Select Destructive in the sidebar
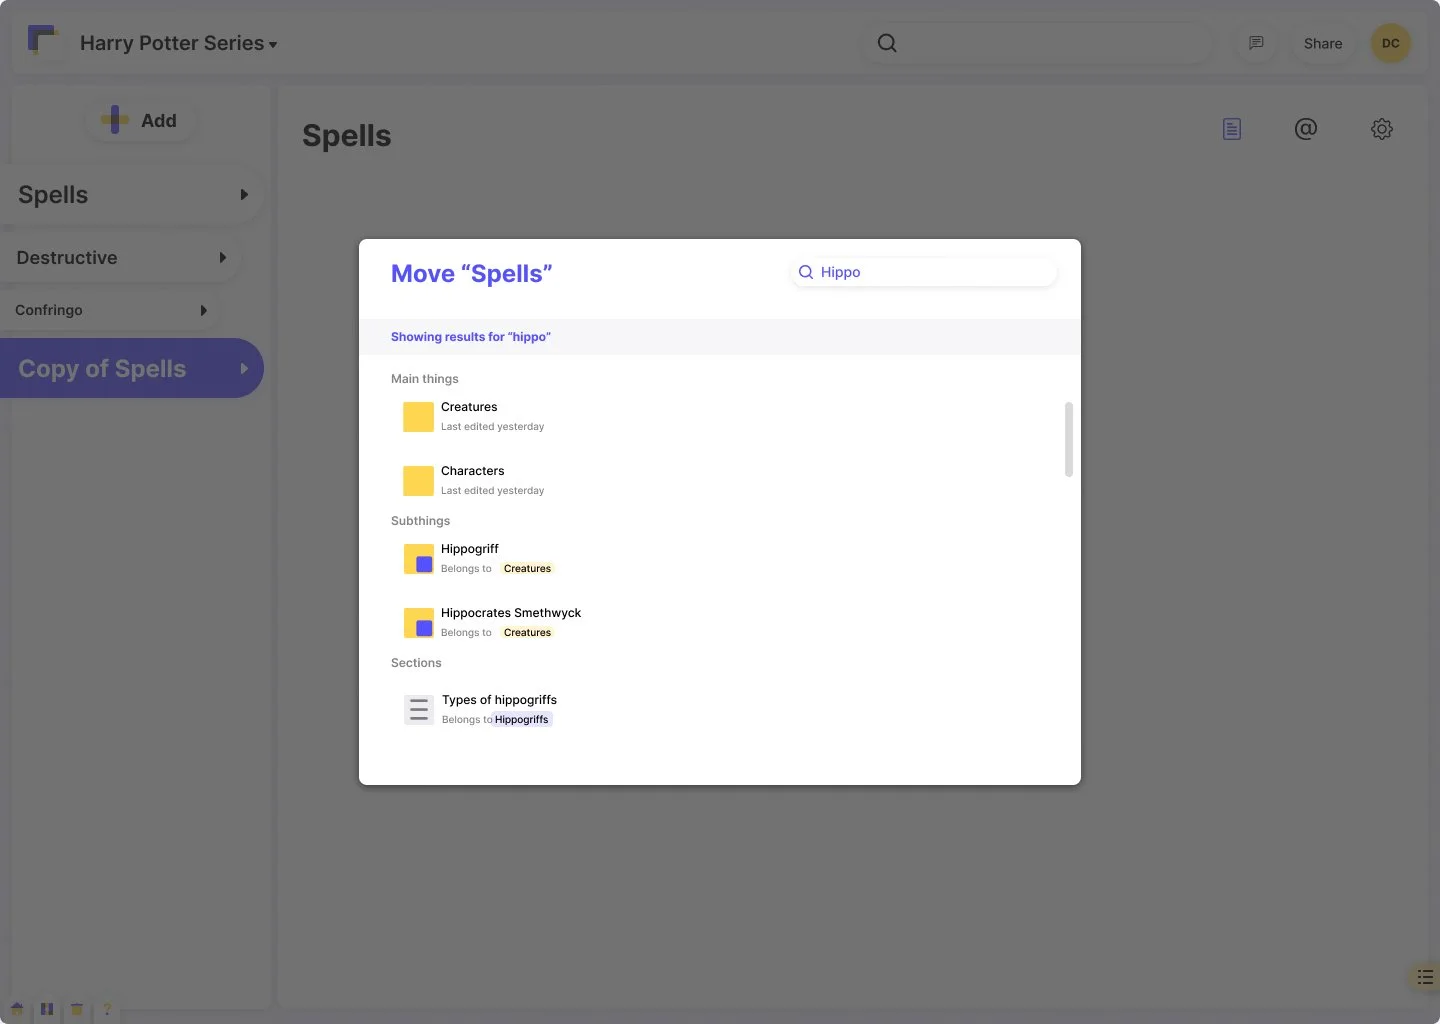 (x=121, y=258)
